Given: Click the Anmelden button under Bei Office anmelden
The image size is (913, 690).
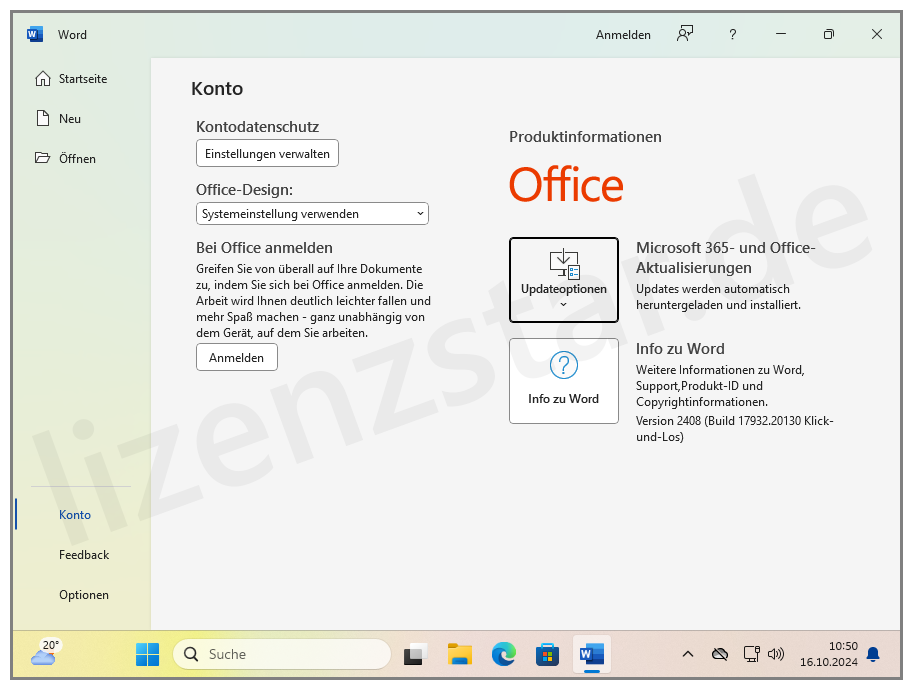Looking at the screenshot, I should click(236, 357).
